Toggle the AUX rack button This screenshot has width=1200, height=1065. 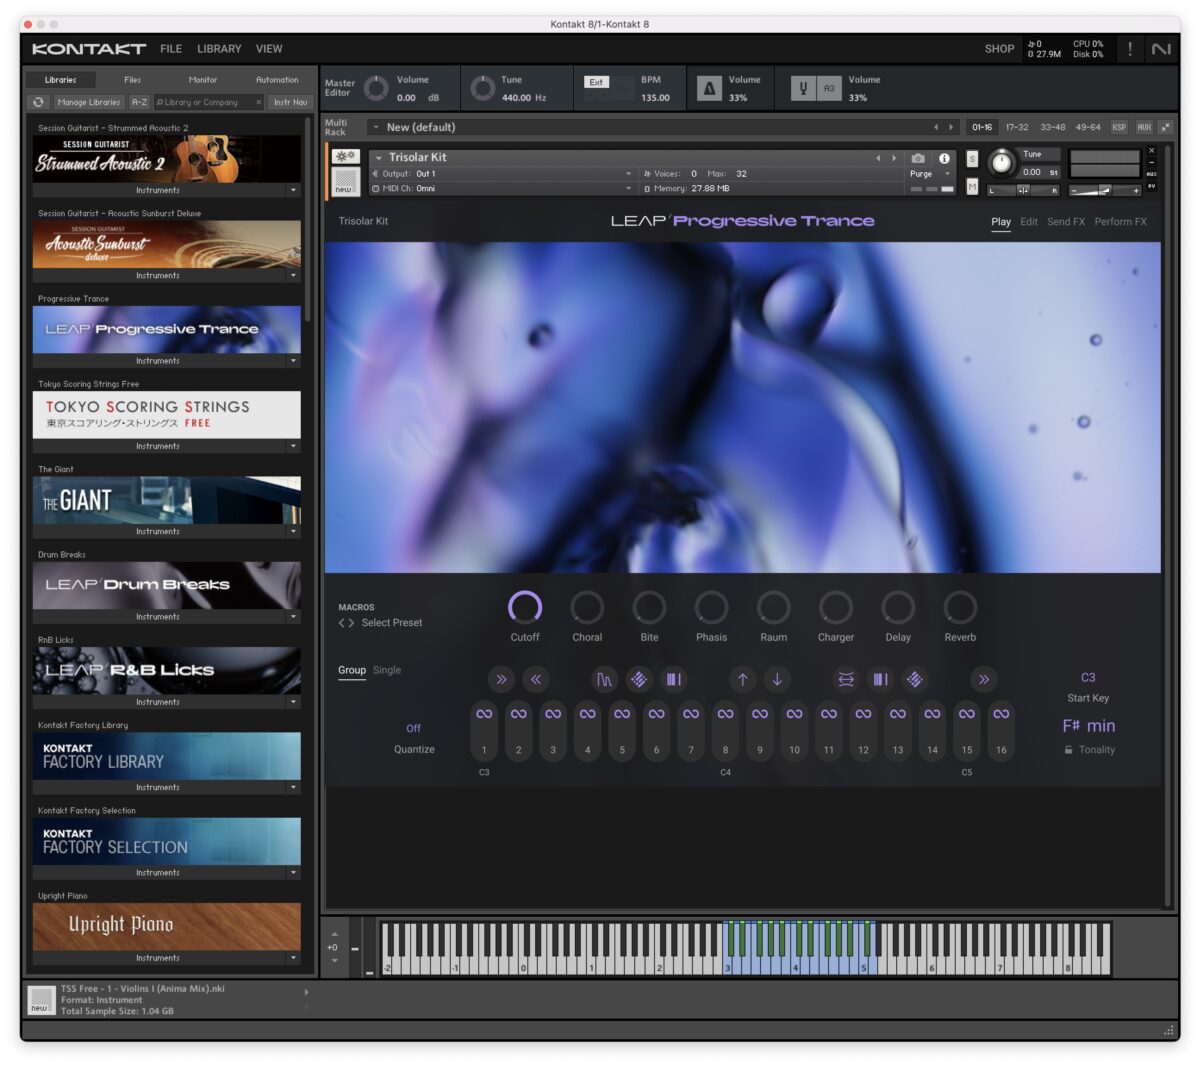coord(1144,127)
